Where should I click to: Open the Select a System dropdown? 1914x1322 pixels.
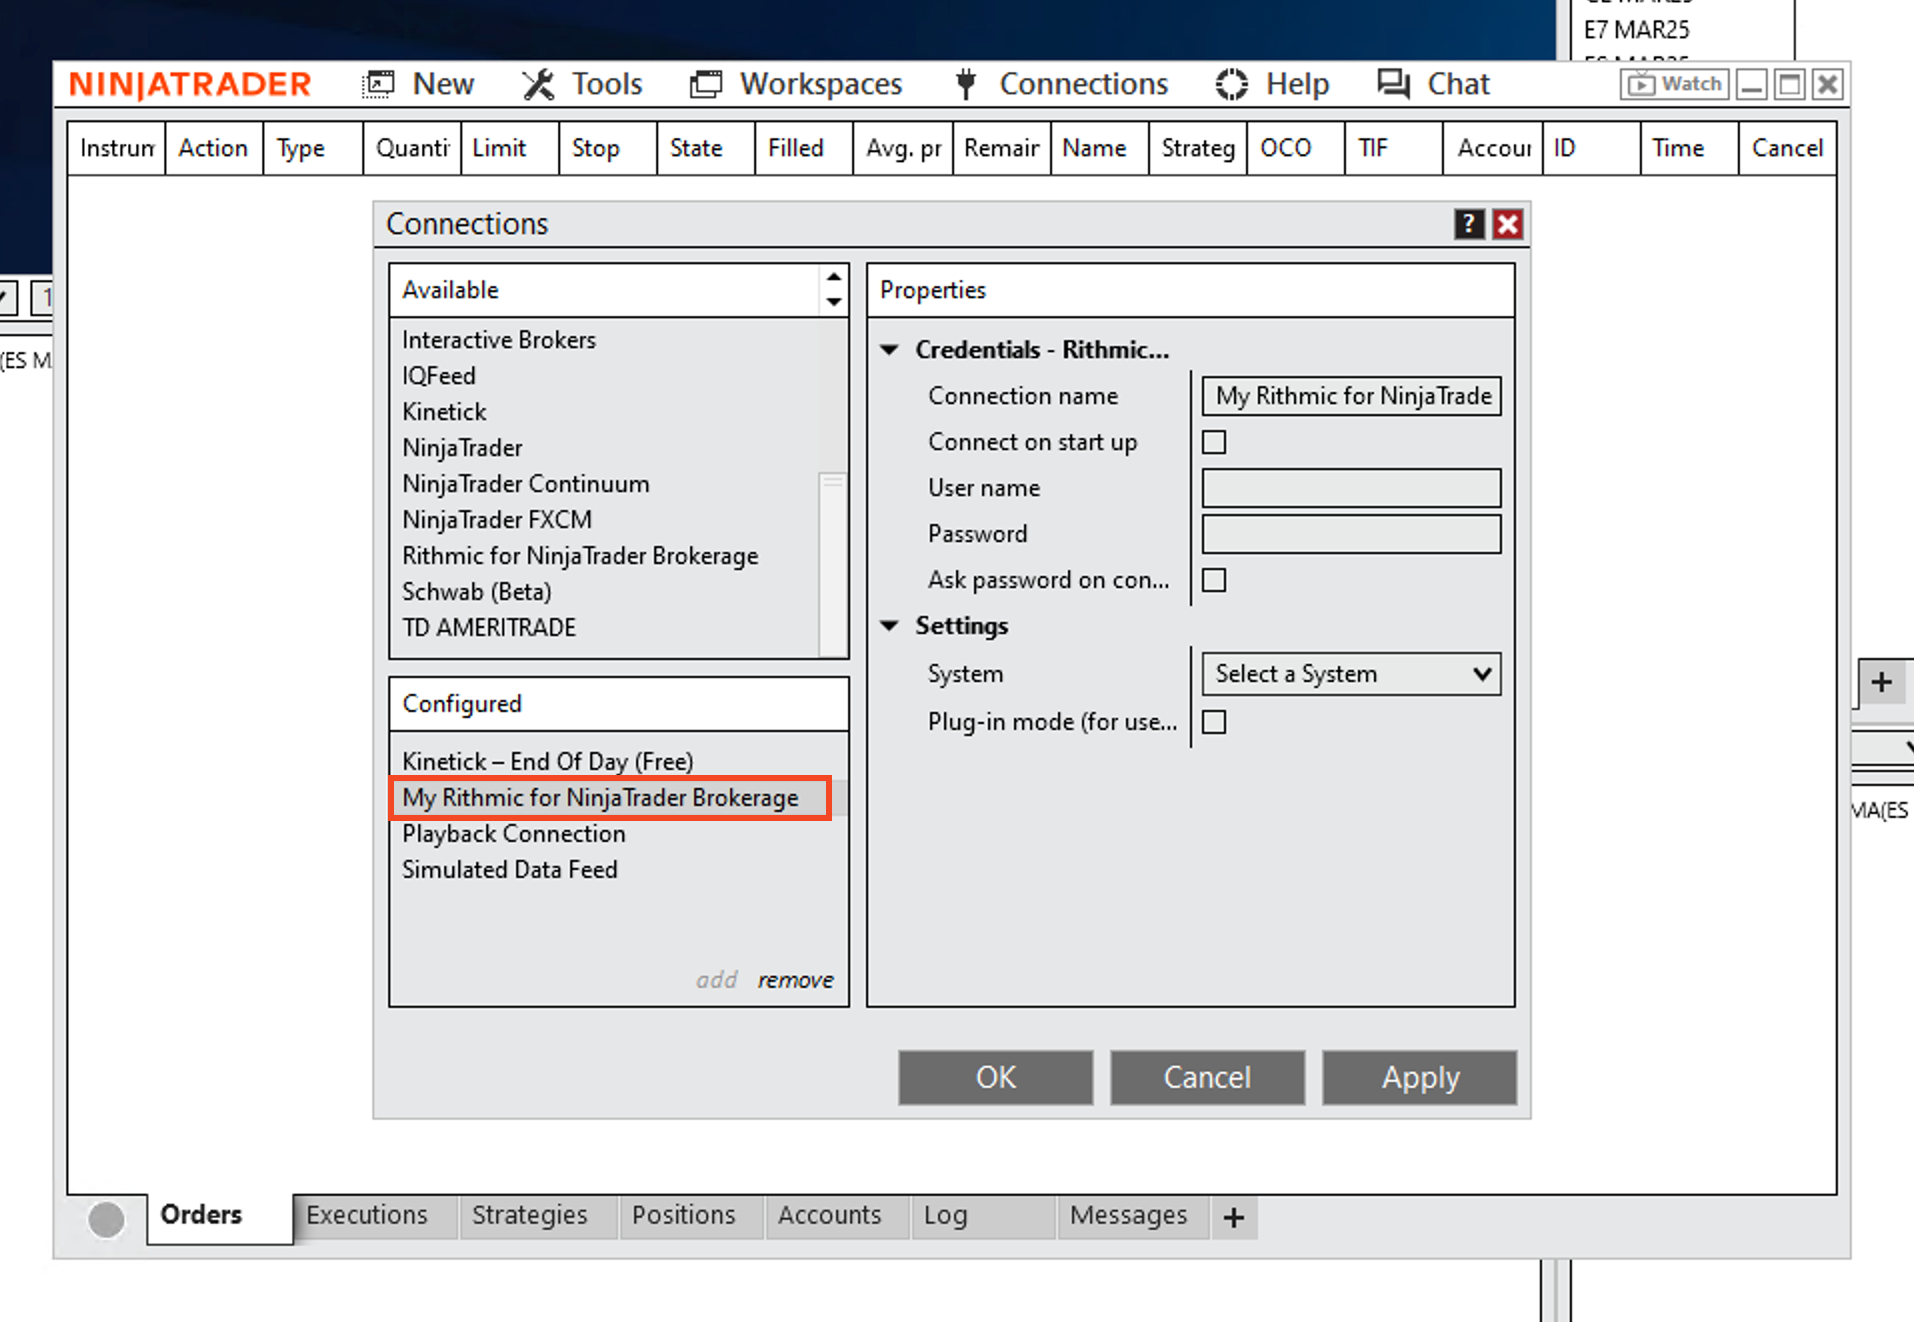click(1351, 674)
